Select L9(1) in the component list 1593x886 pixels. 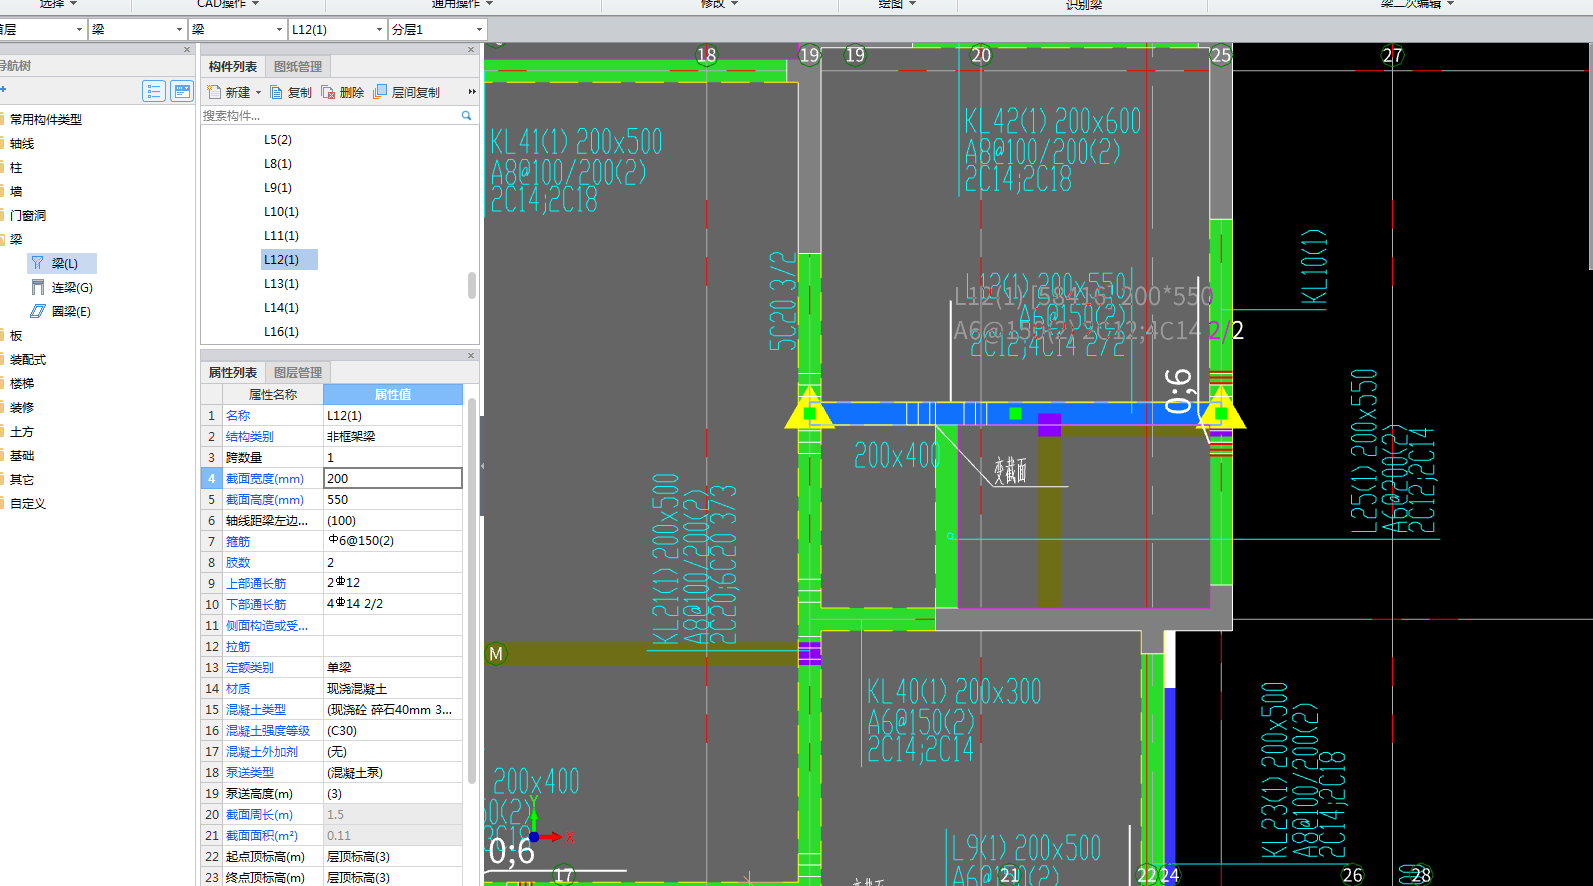tap(278, 188)
